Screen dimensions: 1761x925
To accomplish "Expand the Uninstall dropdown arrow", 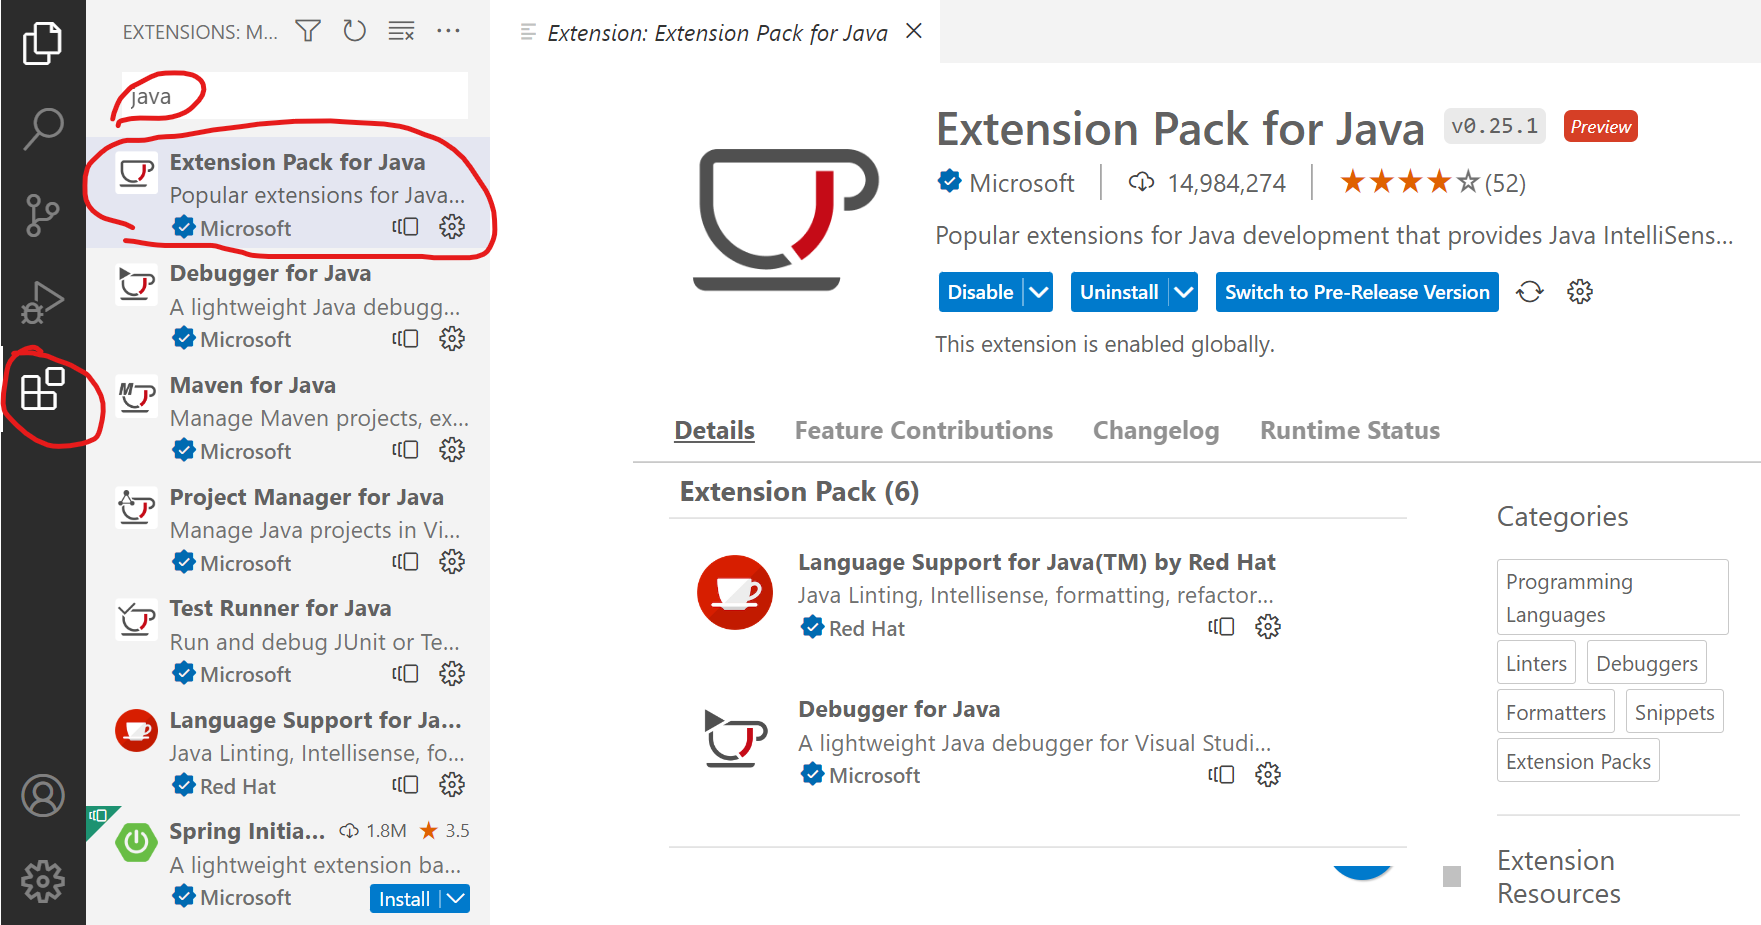I will (1184, 292).
